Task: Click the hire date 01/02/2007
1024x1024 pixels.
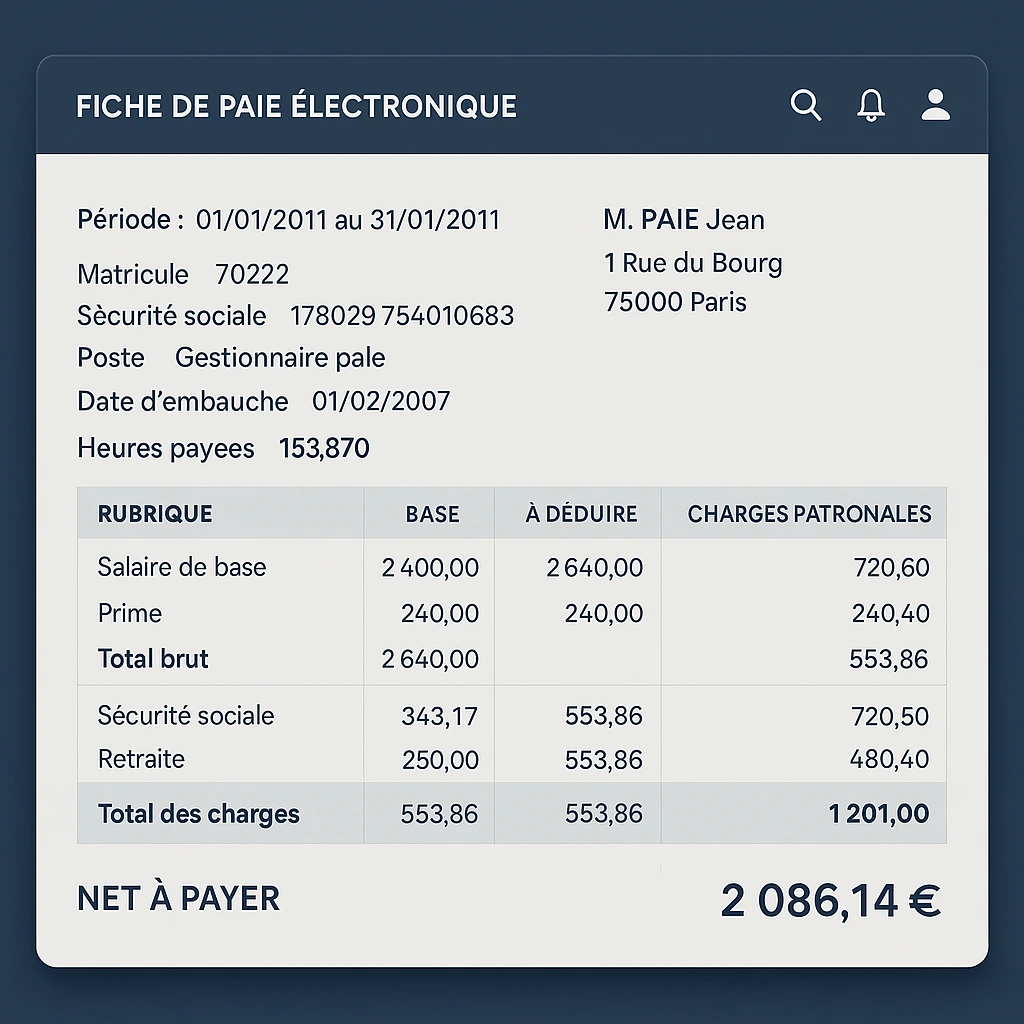Action: pos(381,402)
